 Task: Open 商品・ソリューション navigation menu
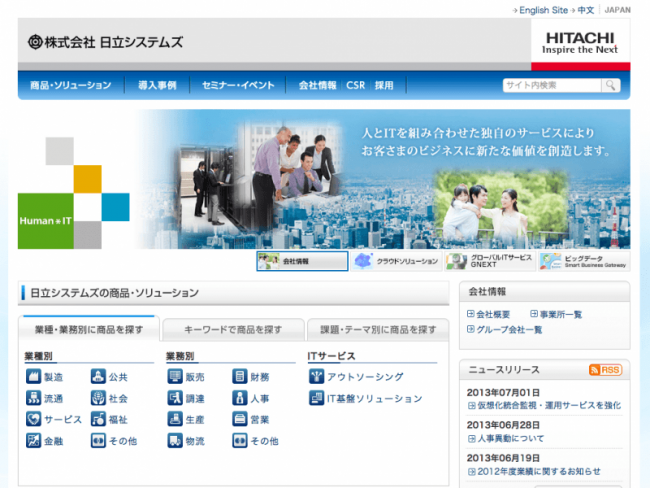(x=71, y=85)
